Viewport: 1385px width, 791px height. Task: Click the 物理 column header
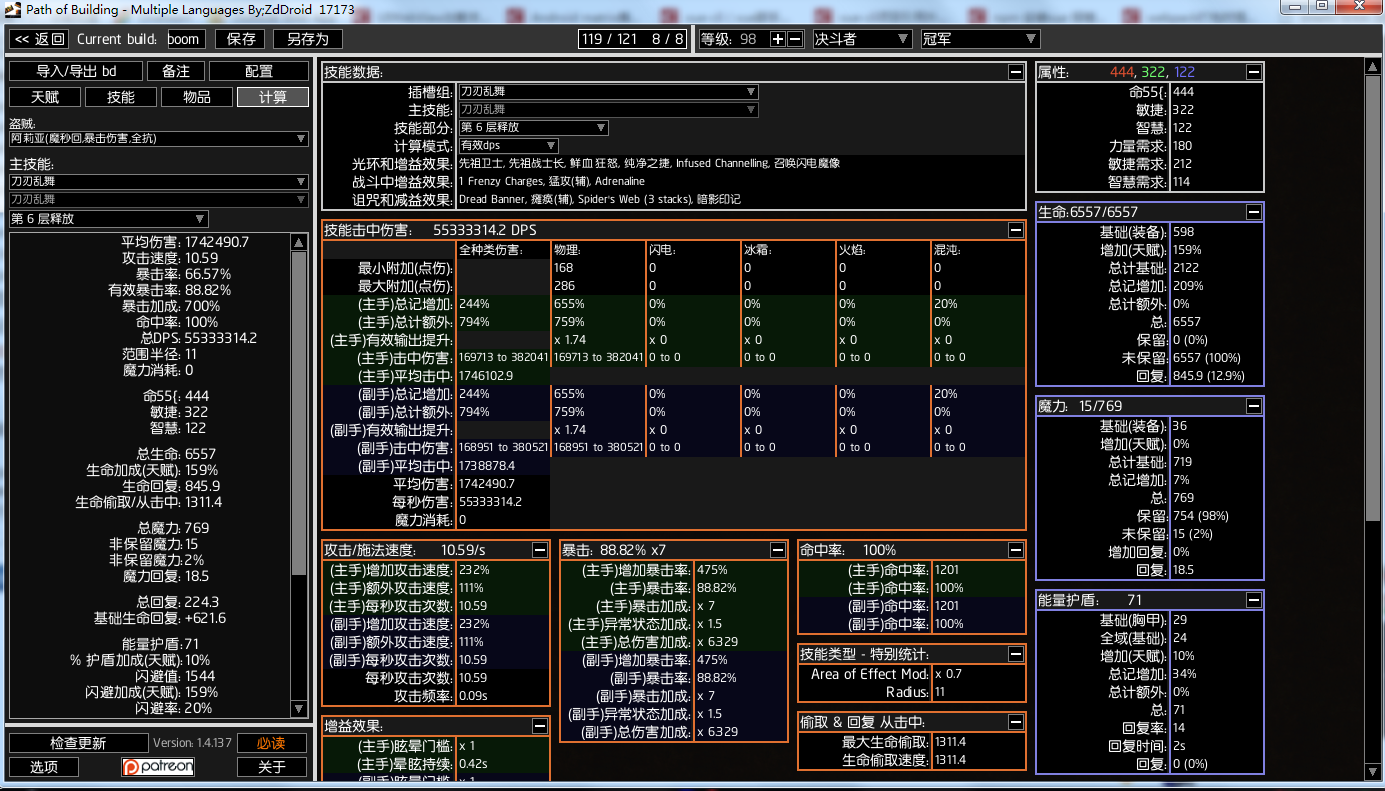pos(568,250)
